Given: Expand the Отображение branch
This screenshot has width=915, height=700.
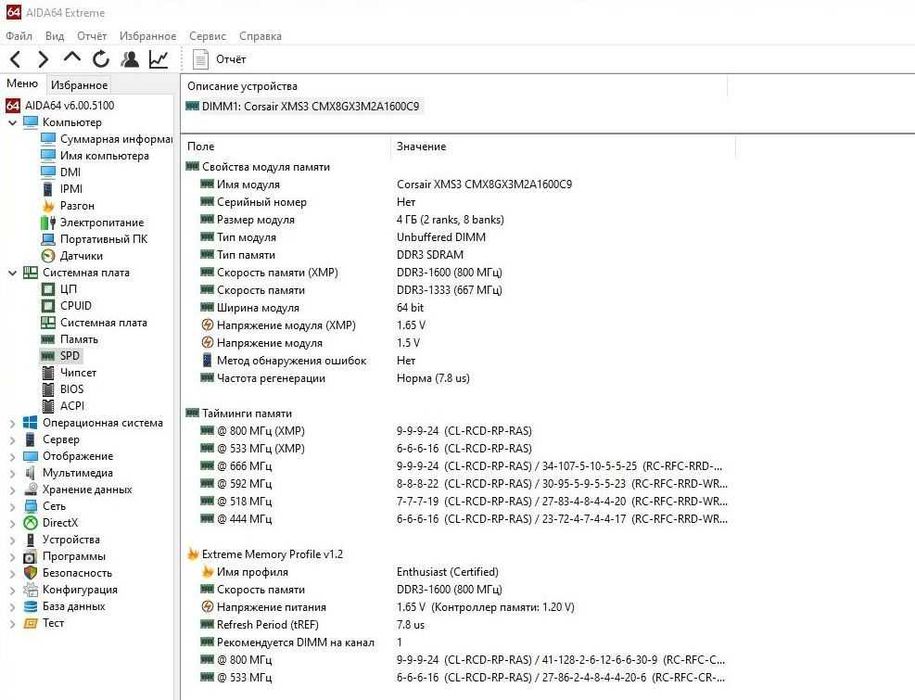Looking at the screenshot, I should 12,456.
